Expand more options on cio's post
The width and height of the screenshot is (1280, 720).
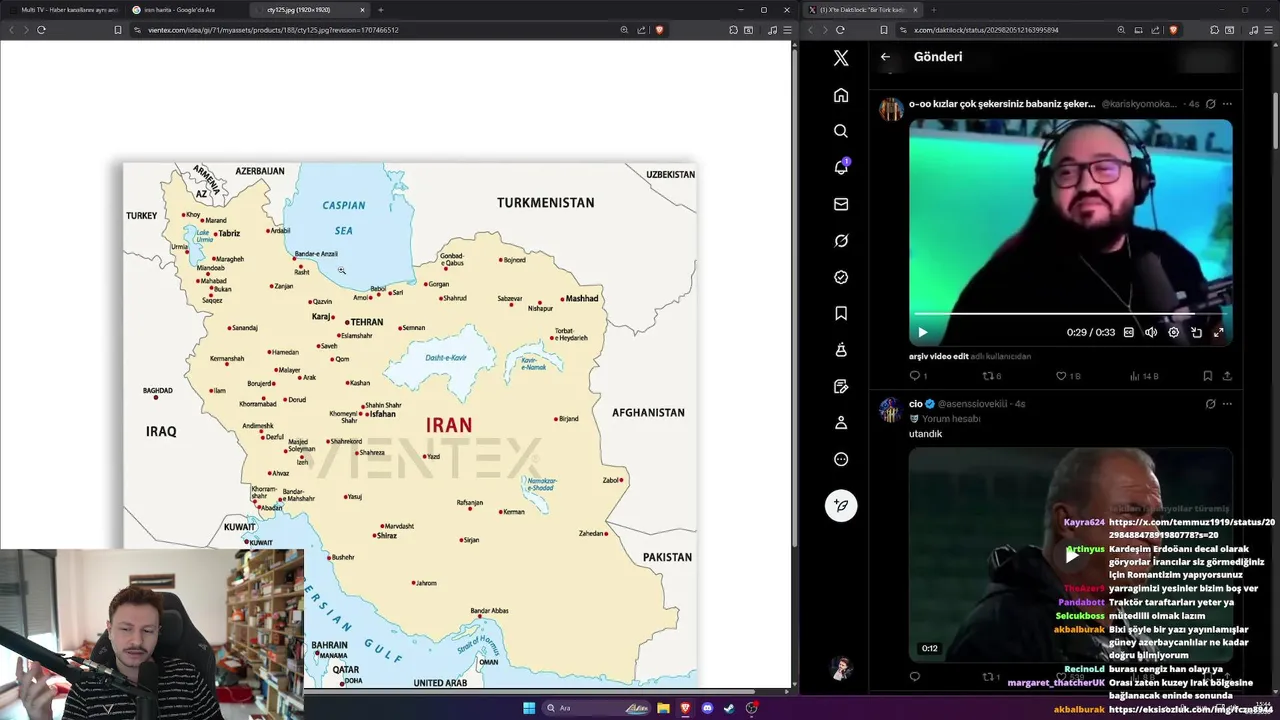click(1227, 404)
